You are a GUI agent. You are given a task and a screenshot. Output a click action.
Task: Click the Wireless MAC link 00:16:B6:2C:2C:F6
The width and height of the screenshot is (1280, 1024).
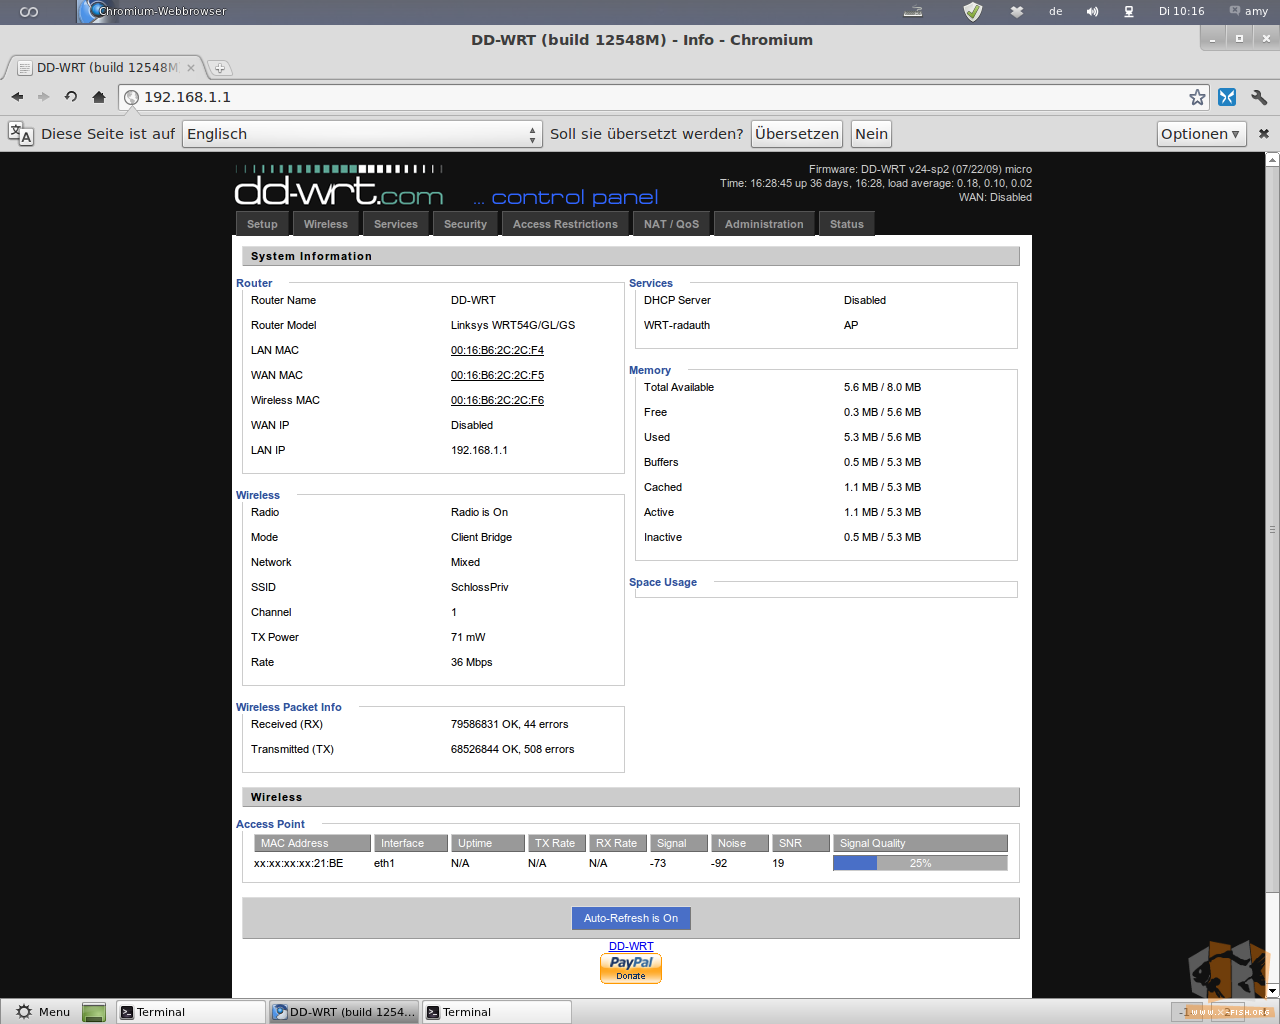click(x=497, y=400)
